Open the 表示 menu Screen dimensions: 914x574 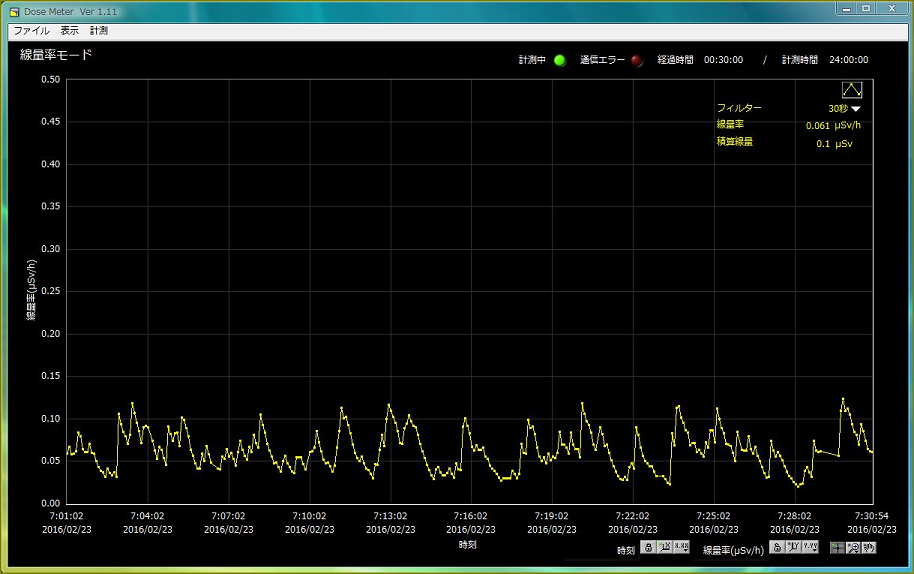click(69, 31)
